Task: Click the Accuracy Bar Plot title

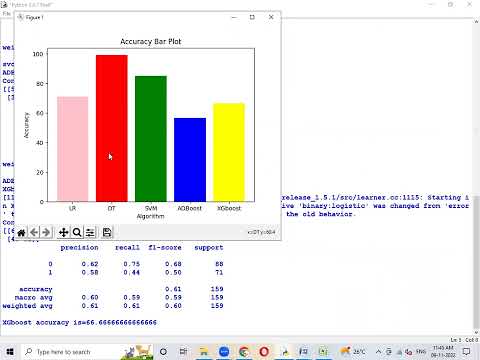Action: point(151,42)
